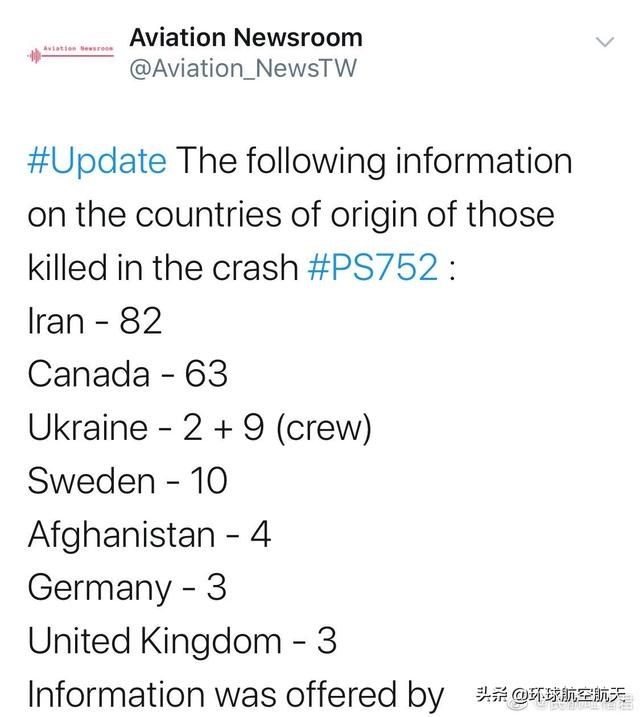Screen dimensions: 640x717
Task: Open the Aviation Newsroom display name
Action: click(246, 38)
